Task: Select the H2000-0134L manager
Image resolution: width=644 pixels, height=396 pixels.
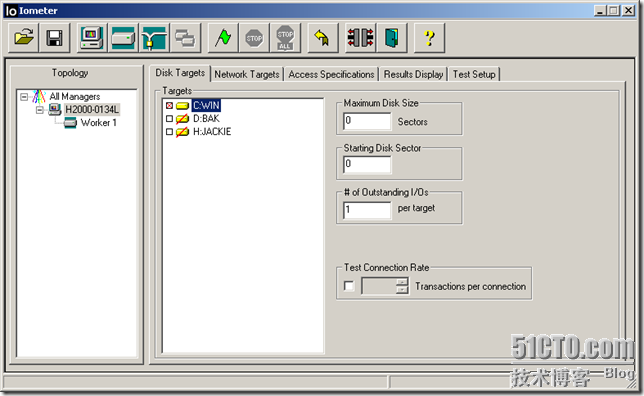Action: pyautogui.click(x=92, y=110)
